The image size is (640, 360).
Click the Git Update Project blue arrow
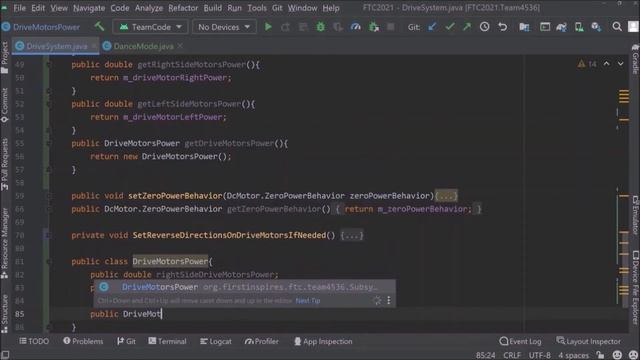[432, 27]
